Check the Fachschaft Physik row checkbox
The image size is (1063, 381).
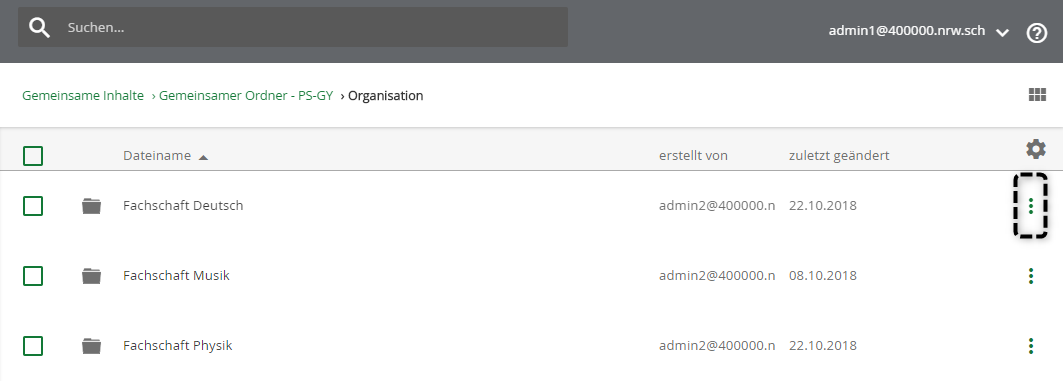(33, 346)
